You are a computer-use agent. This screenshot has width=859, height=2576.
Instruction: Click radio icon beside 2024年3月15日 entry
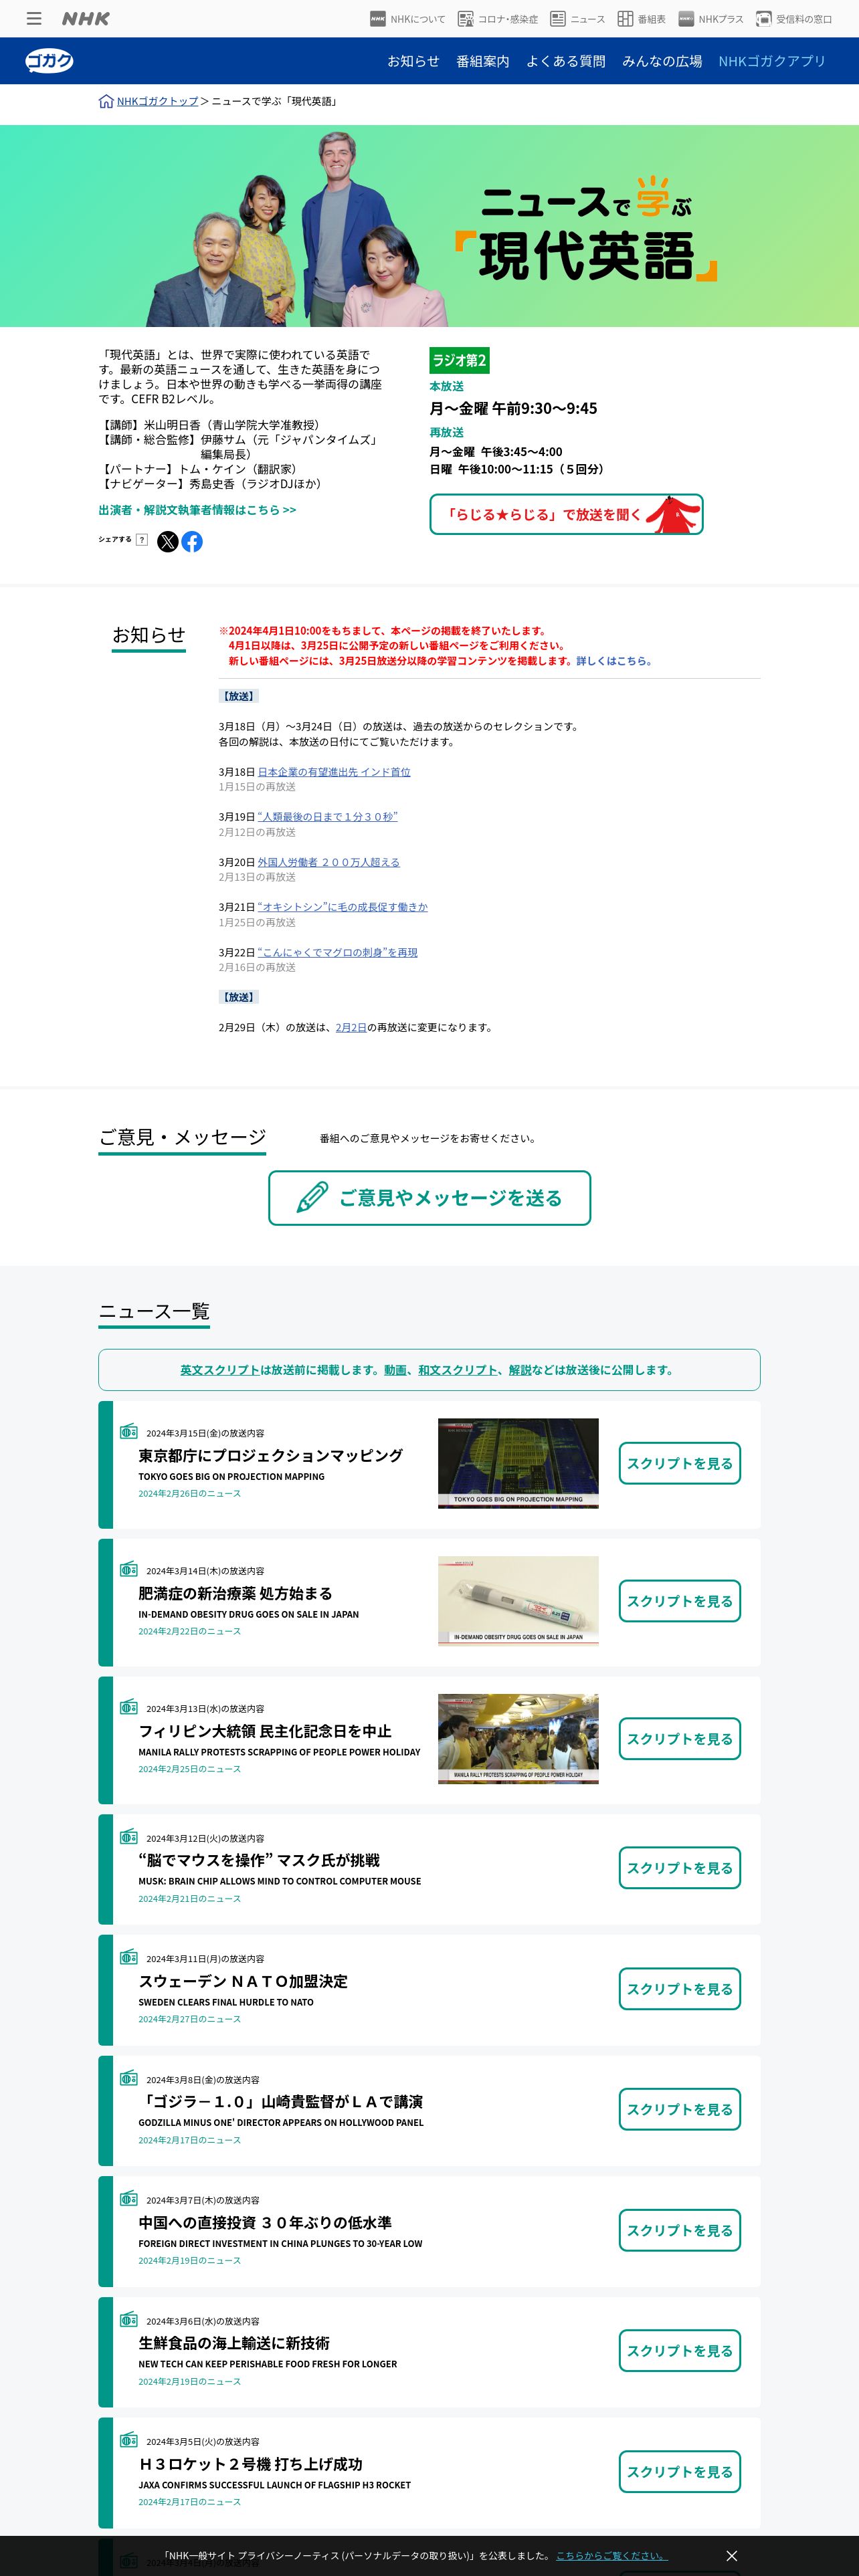click(x=128, y=1432)
